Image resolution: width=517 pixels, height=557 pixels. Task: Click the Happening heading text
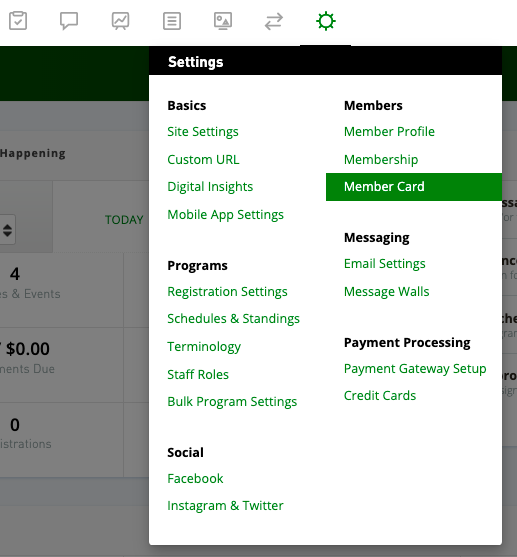tap(33, 153)
